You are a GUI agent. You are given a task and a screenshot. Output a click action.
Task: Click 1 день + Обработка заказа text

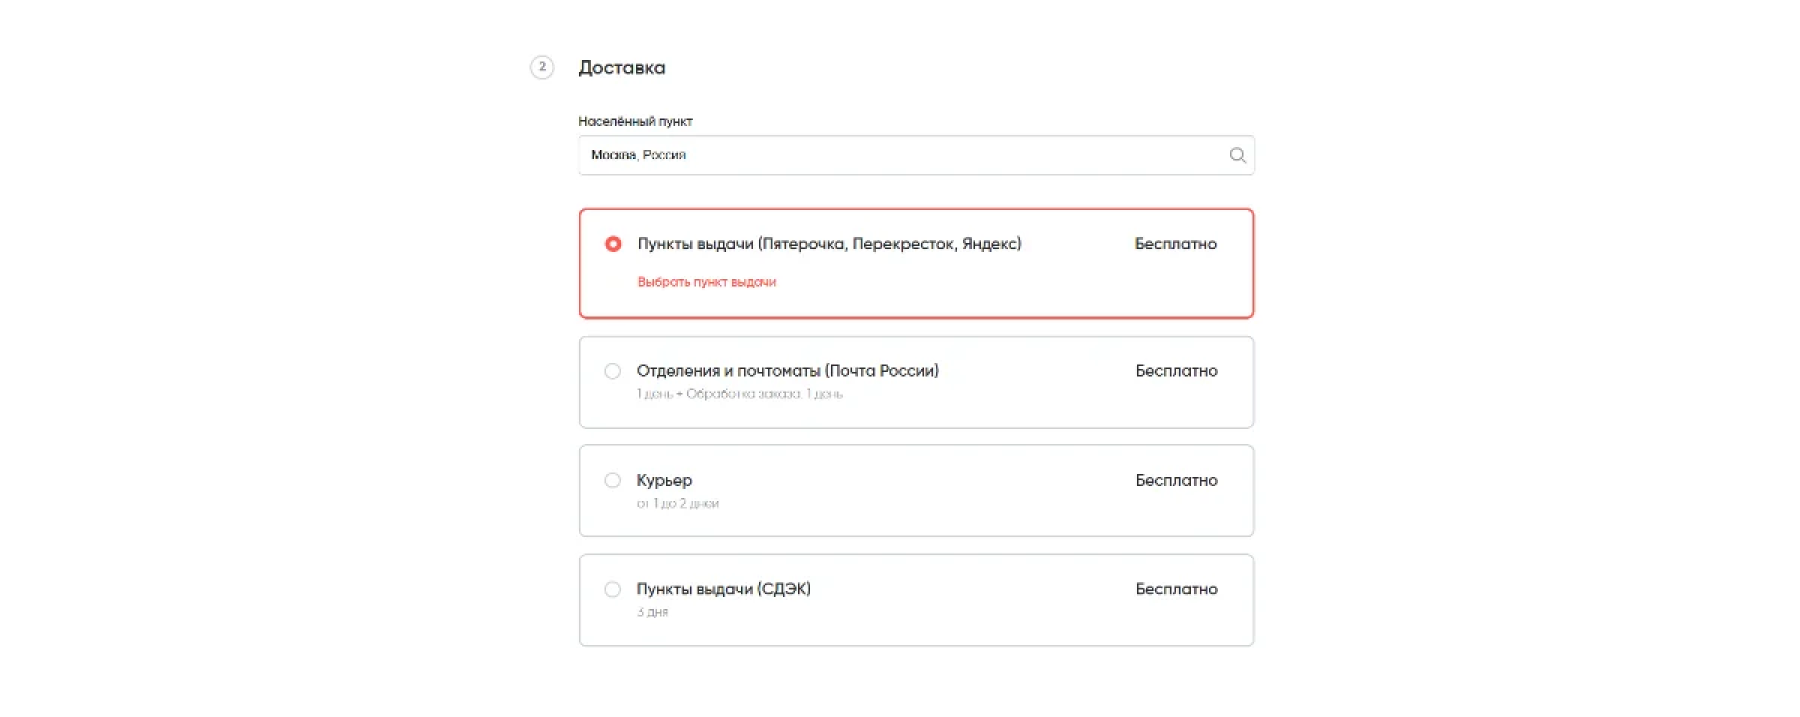740,394
